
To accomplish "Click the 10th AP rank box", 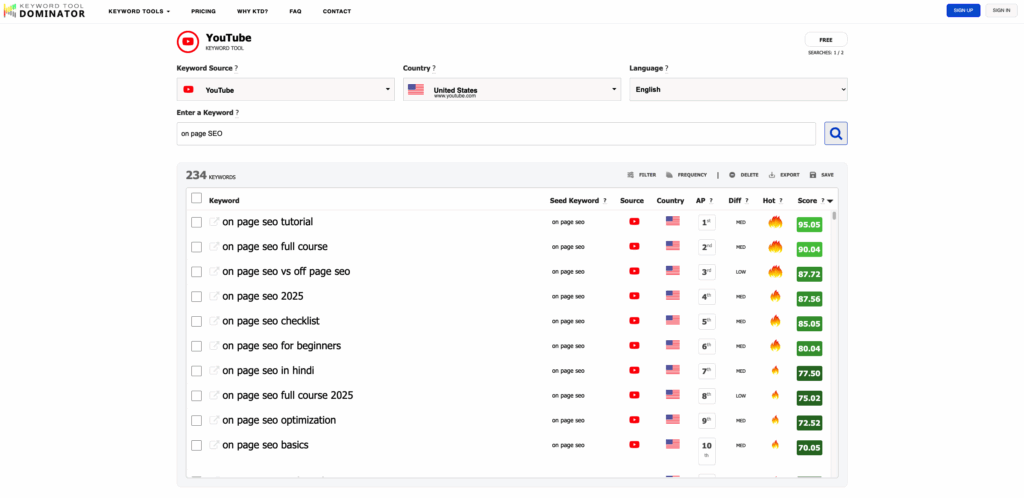I will click(x=707, y=451).
